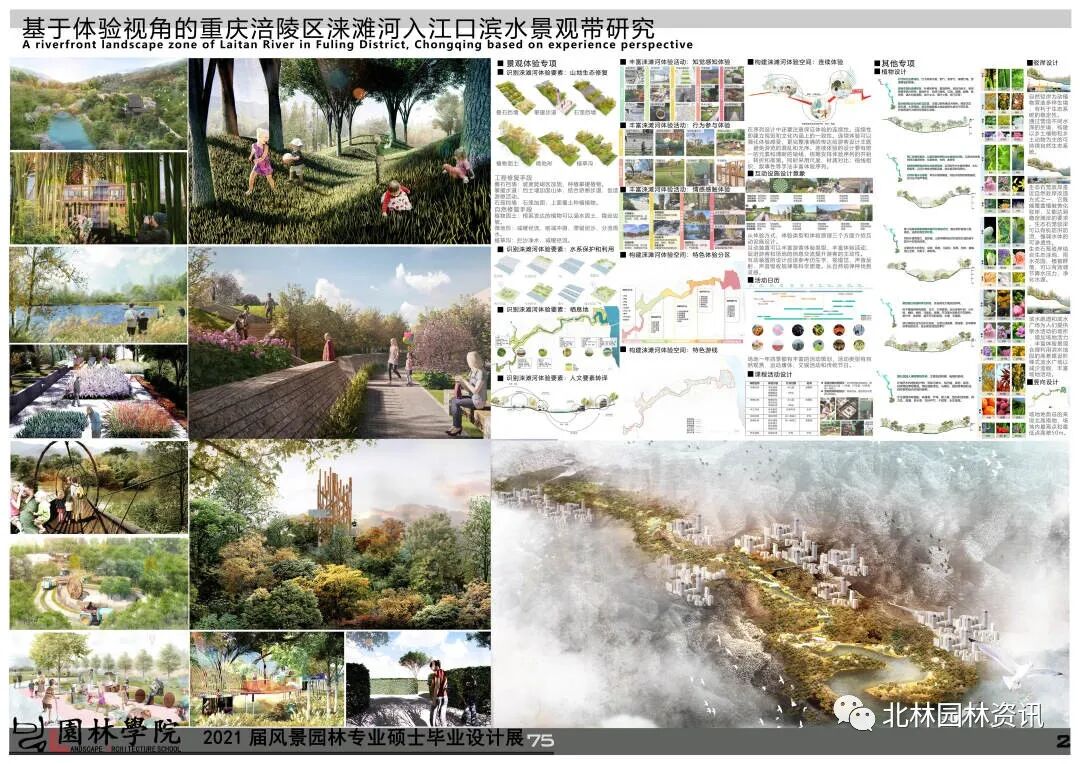Open the humanistic element section diagram

click(555, 408)
